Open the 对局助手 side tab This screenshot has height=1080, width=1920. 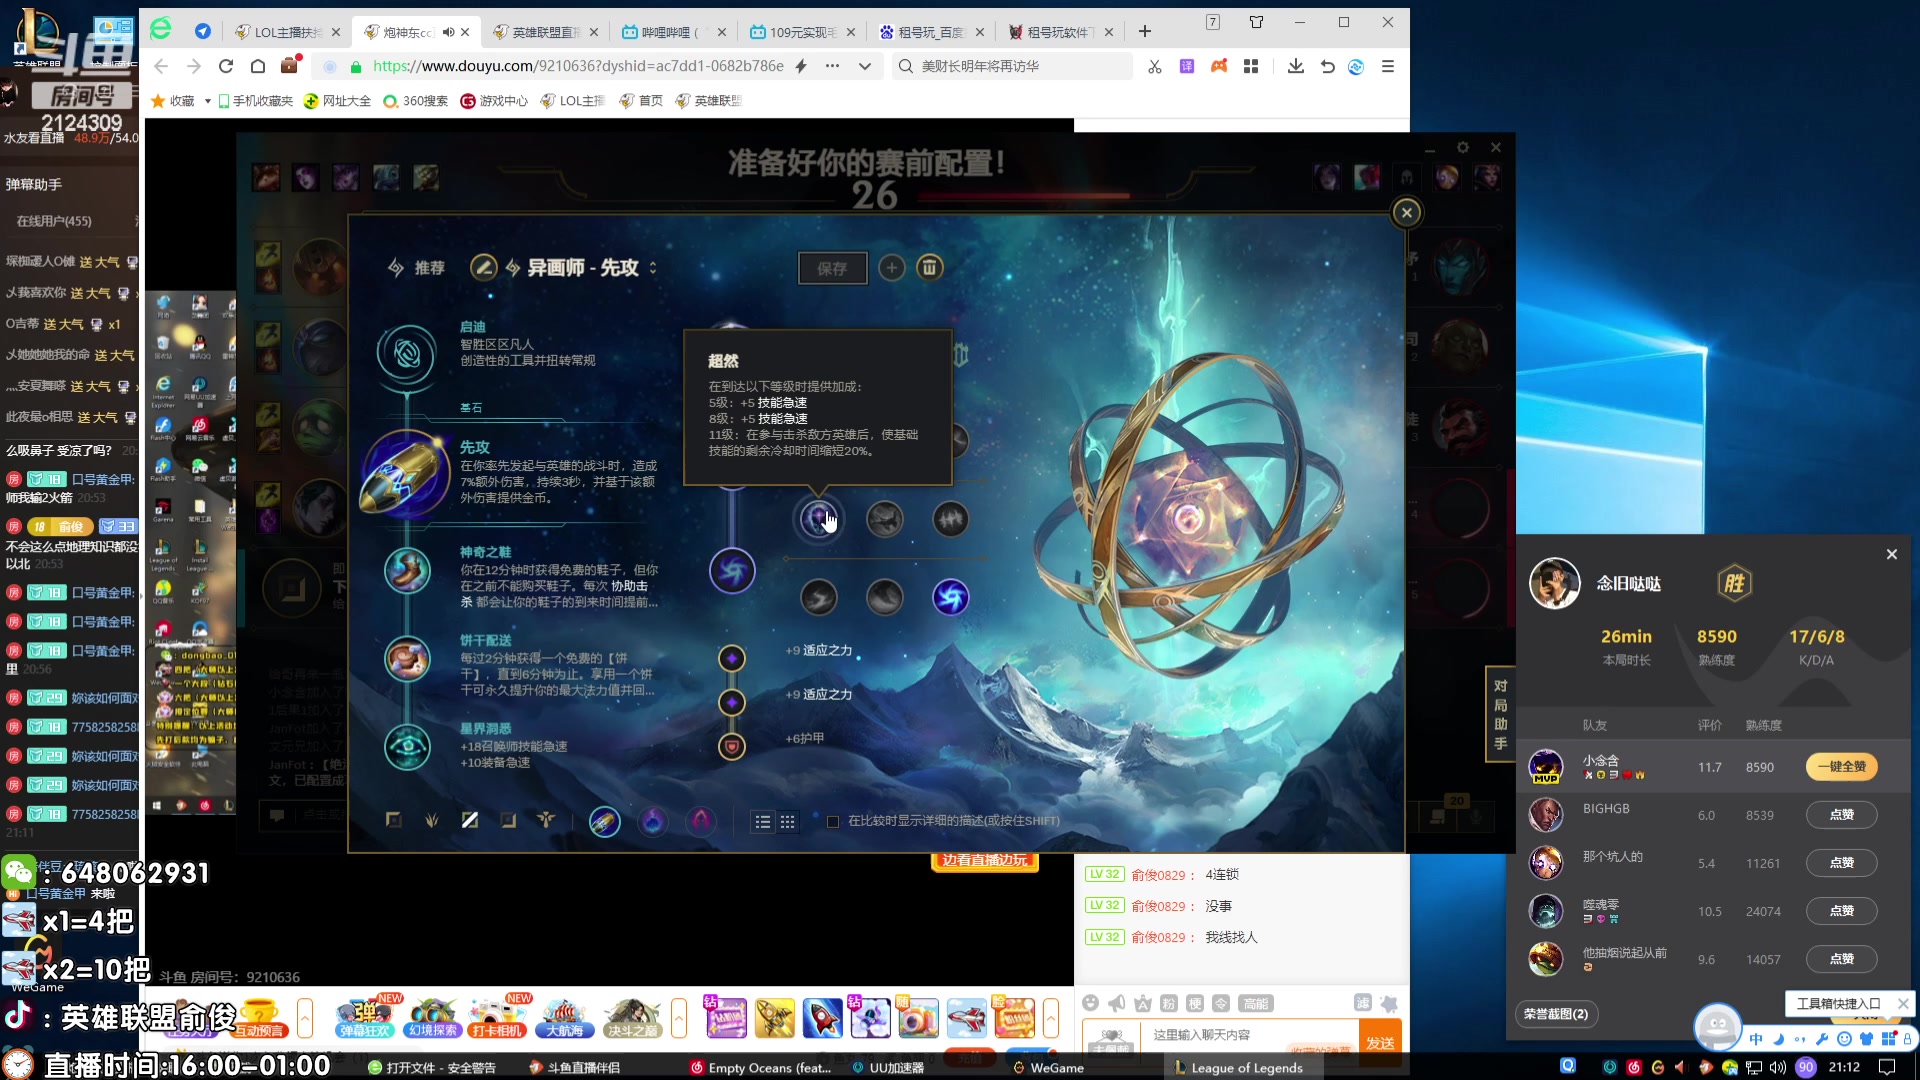1500,714
